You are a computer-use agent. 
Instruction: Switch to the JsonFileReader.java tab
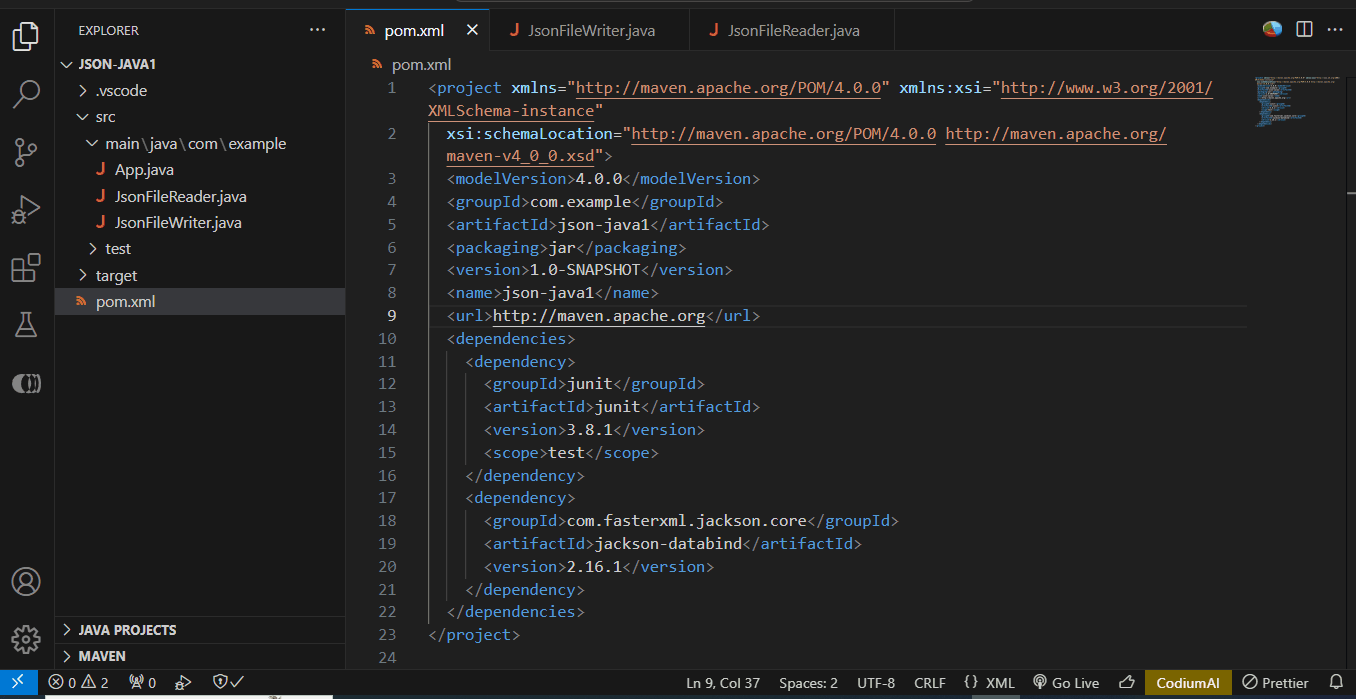tap(792, 31)
